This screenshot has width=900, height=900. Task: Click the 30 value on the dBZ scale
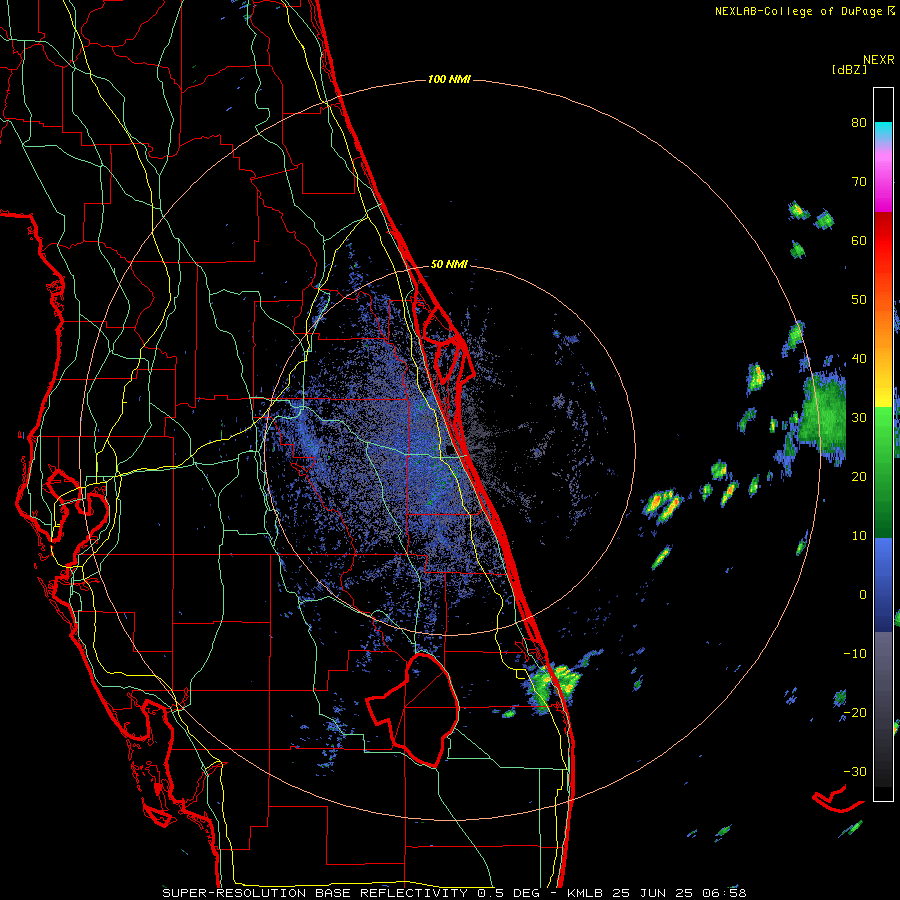coord(859,417)
